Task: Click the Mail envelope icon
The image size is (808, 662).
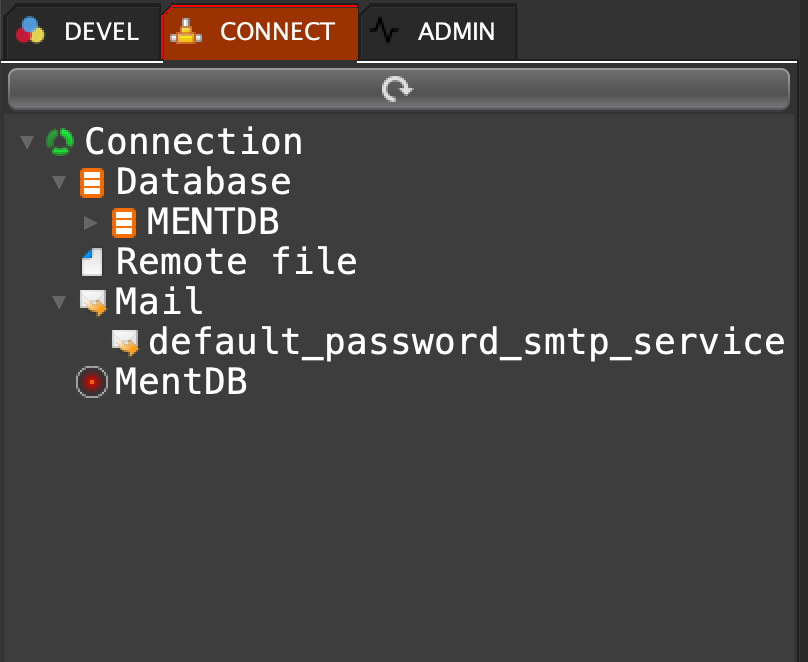Action: tap(93, 302)
